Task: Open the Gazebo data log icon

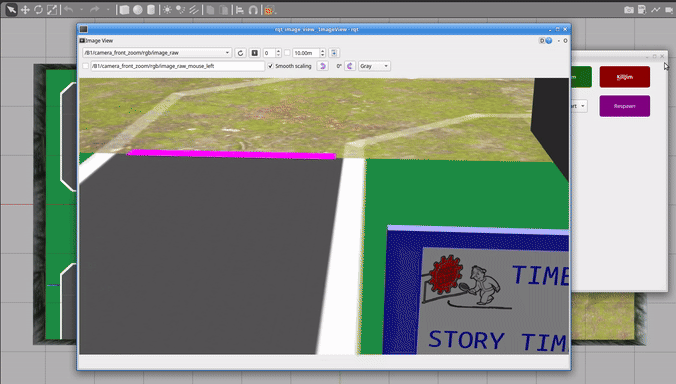Action: pyautogui.click(x=642, y=9)
